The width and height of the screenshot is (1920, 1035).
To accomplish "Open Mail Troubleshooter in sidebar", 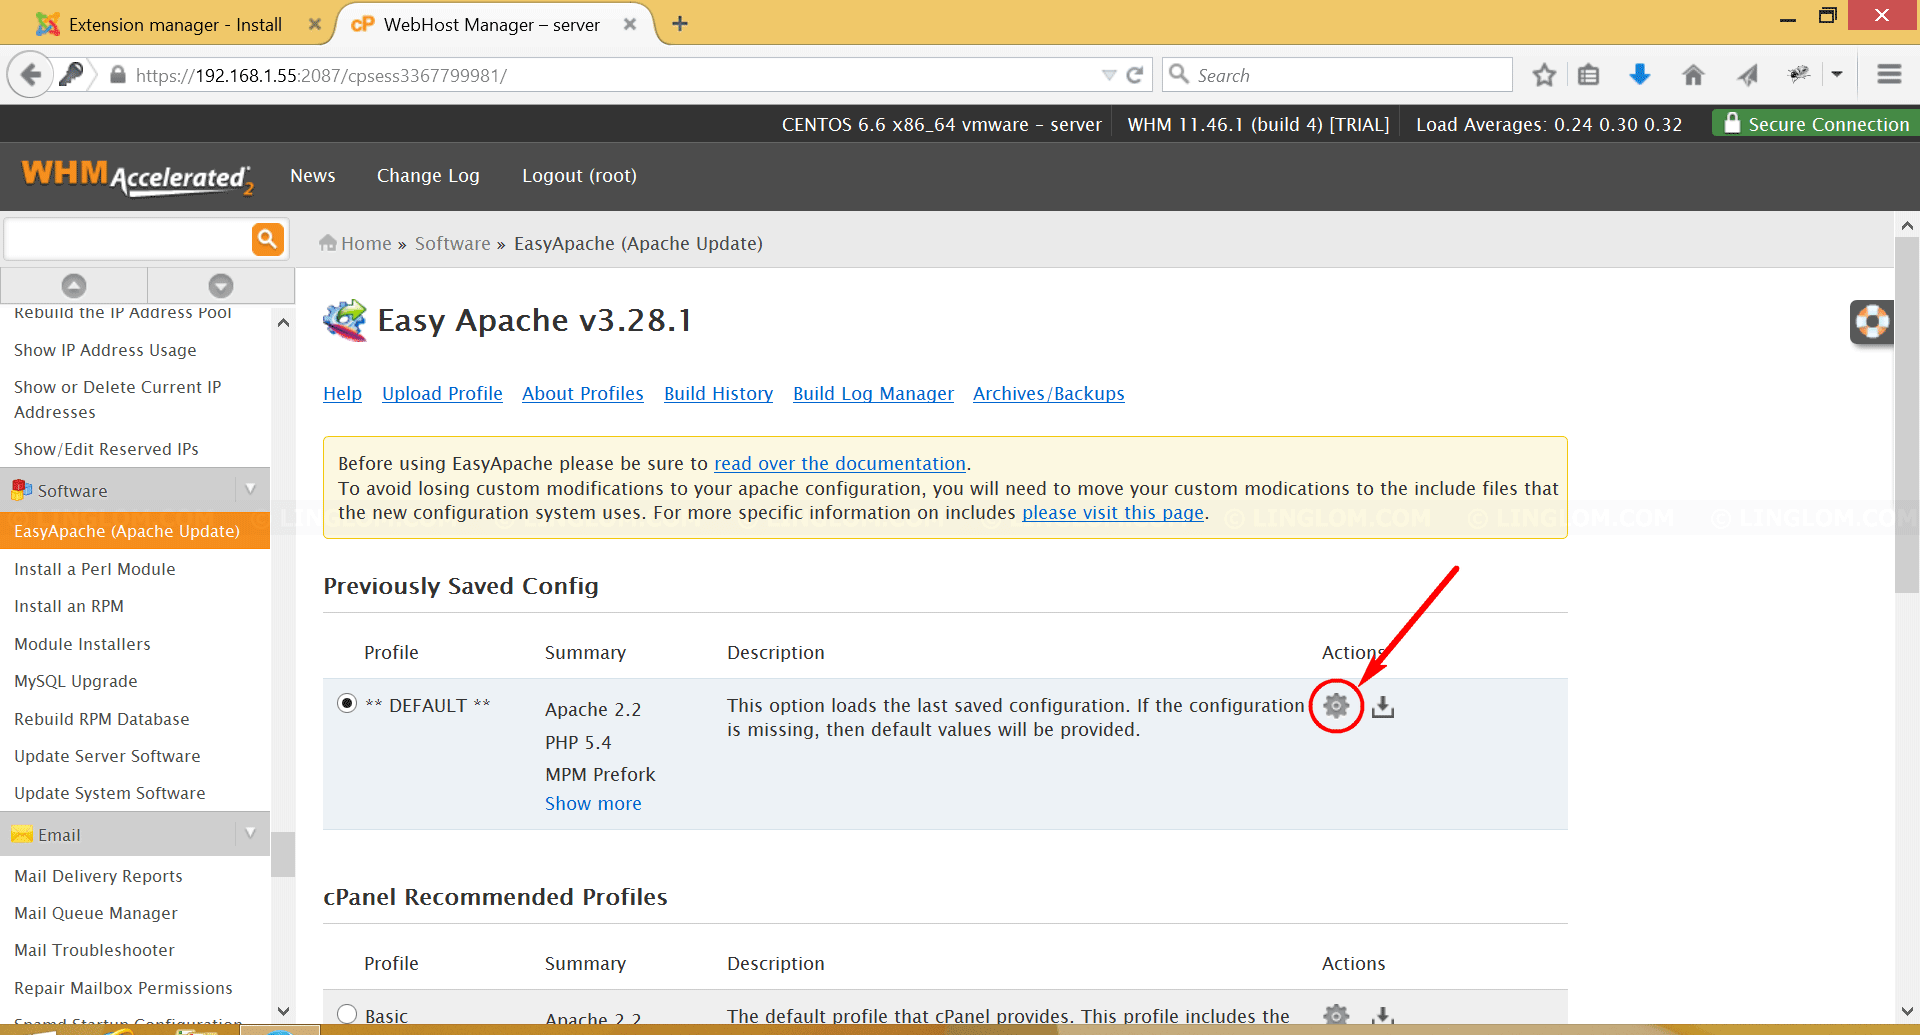I will 94,950.
